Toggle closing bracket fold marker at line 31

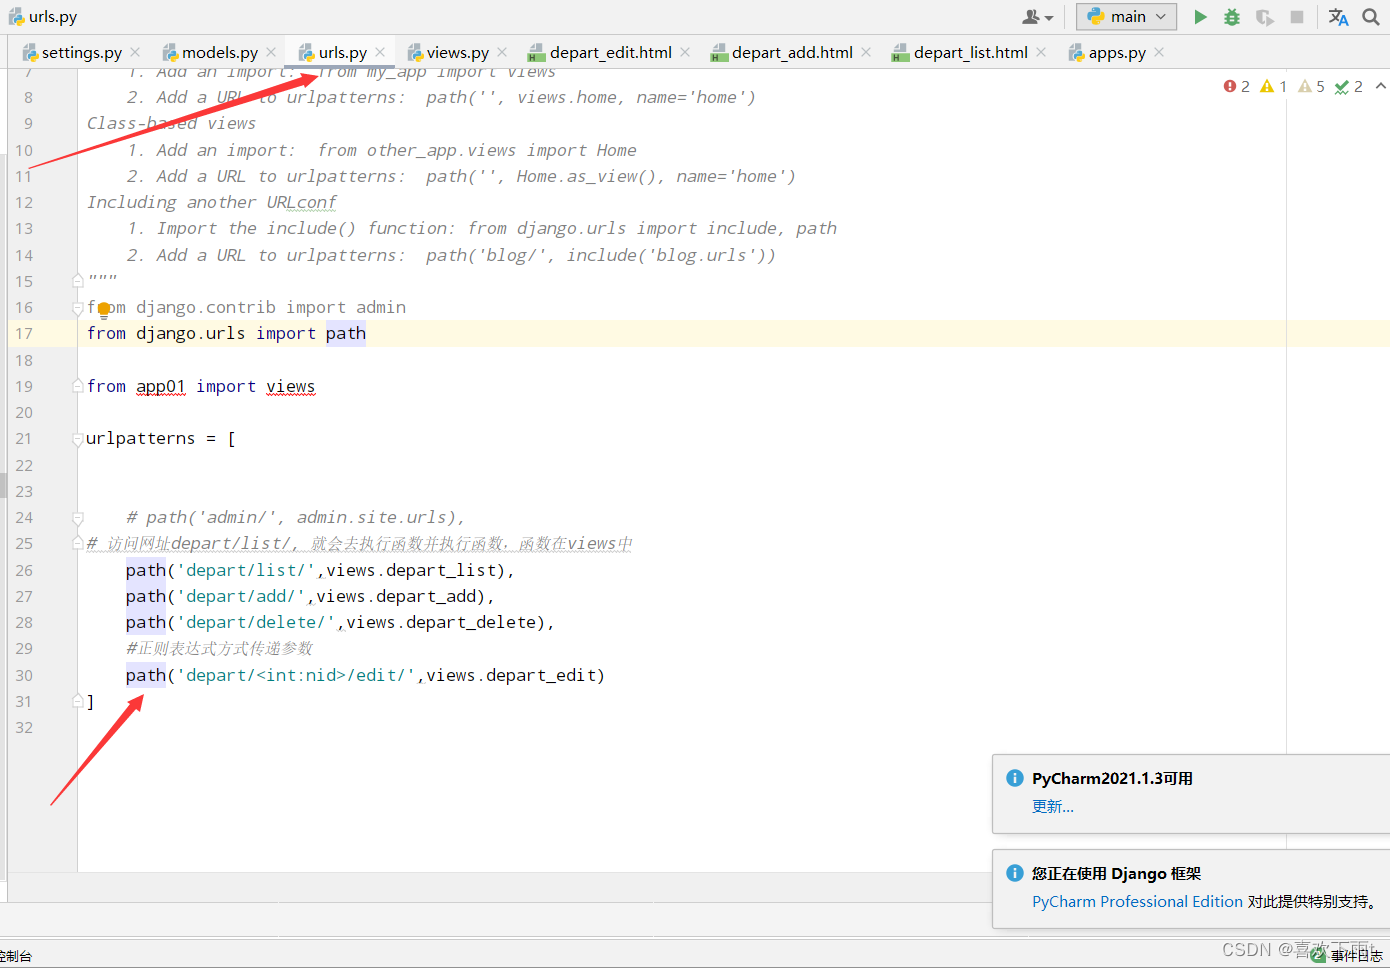(x=77, y=701)
